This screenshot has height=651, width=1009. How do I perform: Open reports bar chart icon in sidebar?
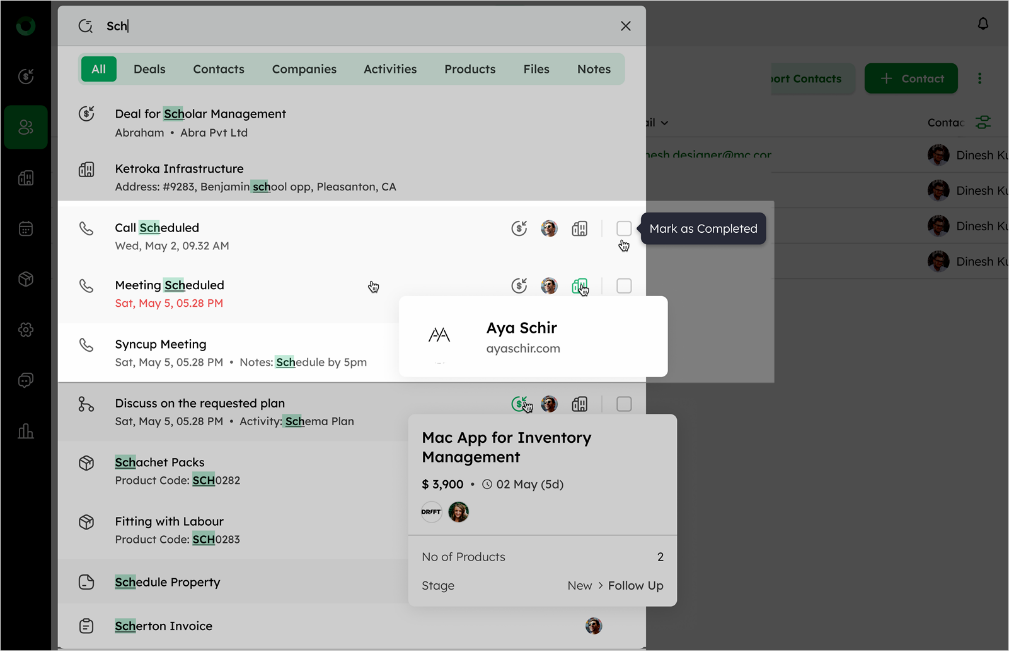point(26,431)
